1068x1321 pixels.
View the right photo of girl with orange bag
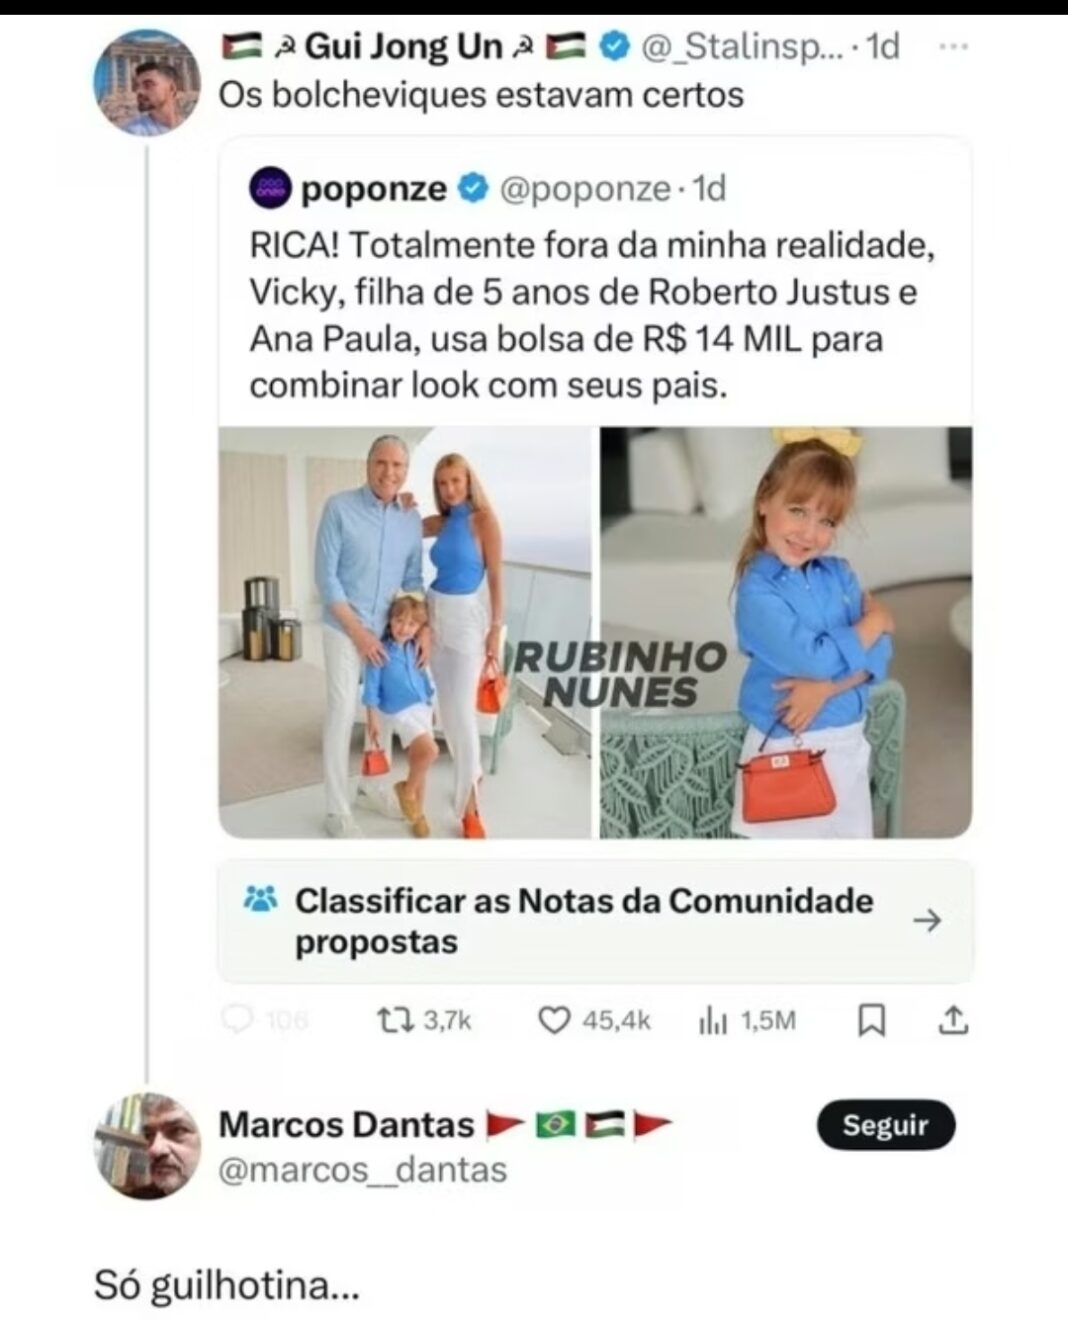point(786,632)
